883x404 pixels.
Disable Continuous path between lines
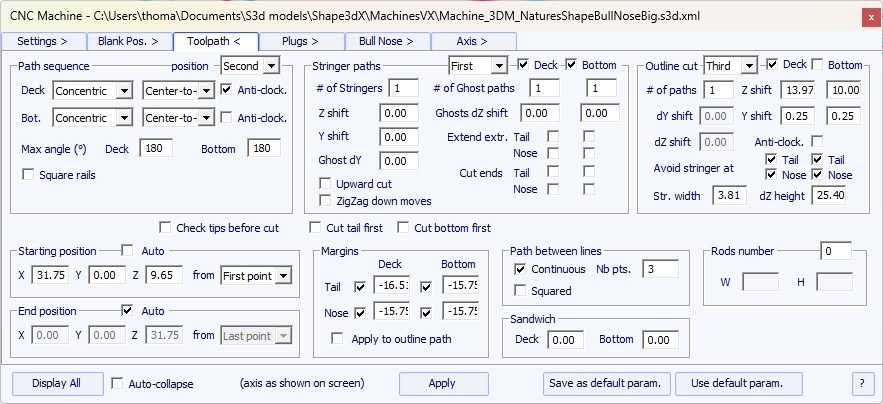point(520,270)
